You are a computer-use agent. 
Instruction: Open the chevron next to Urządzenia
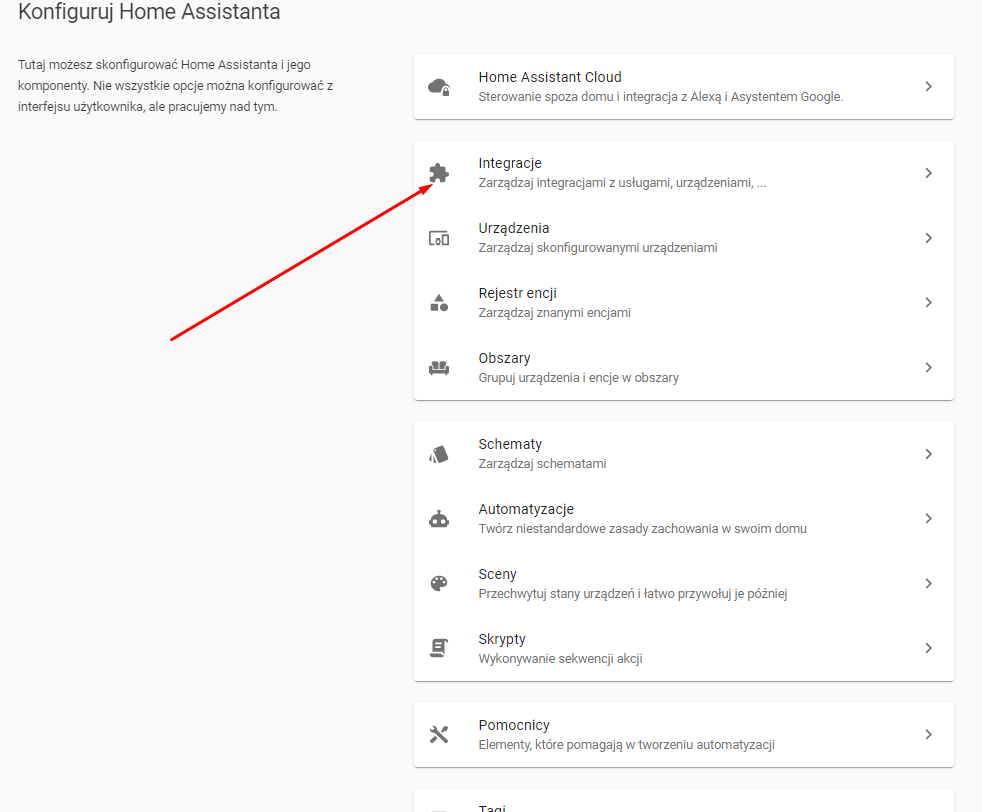point(929,238)
